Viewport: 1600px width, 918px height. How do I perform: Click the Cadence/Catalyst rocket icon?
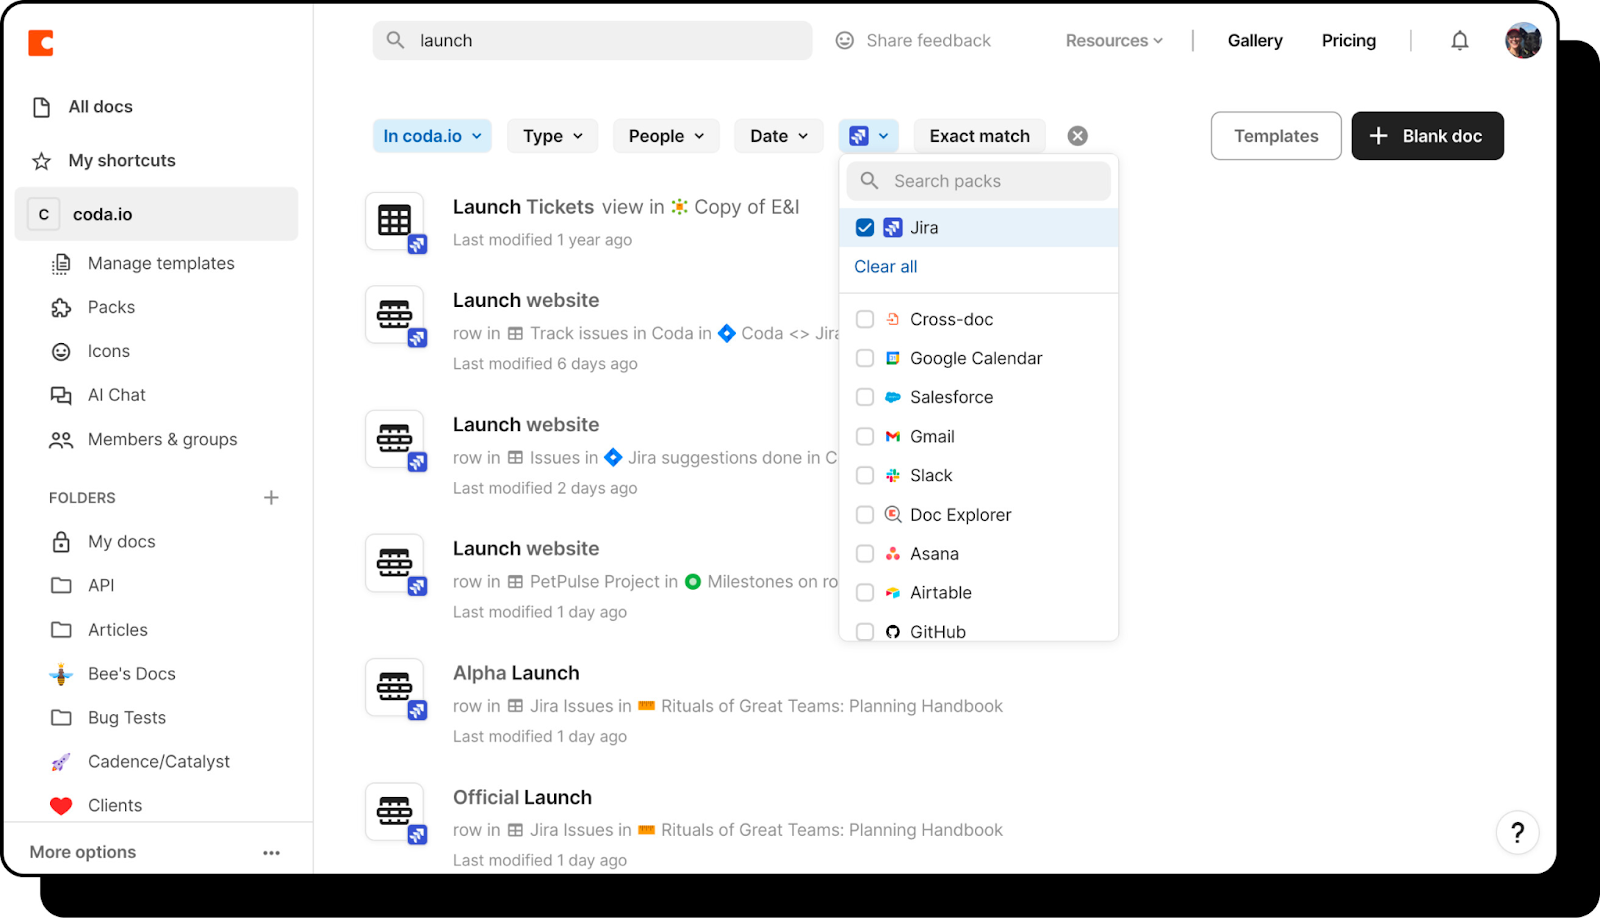coord(61,762)
